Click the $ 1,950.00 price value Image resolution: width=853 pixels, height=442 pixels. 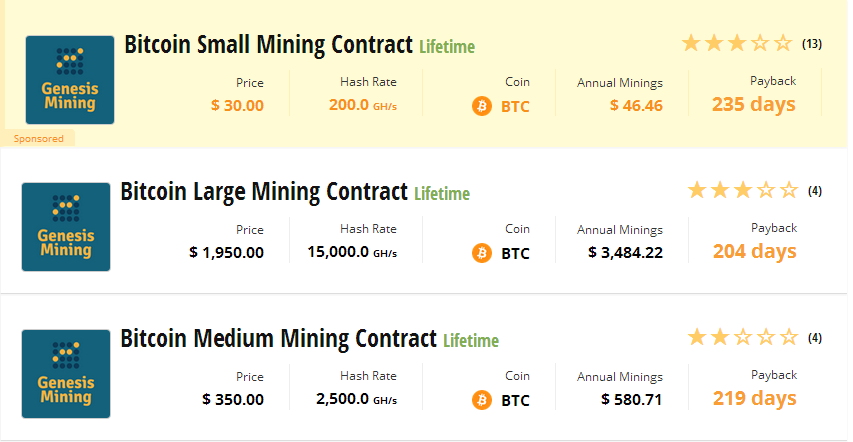click(226, 253)
